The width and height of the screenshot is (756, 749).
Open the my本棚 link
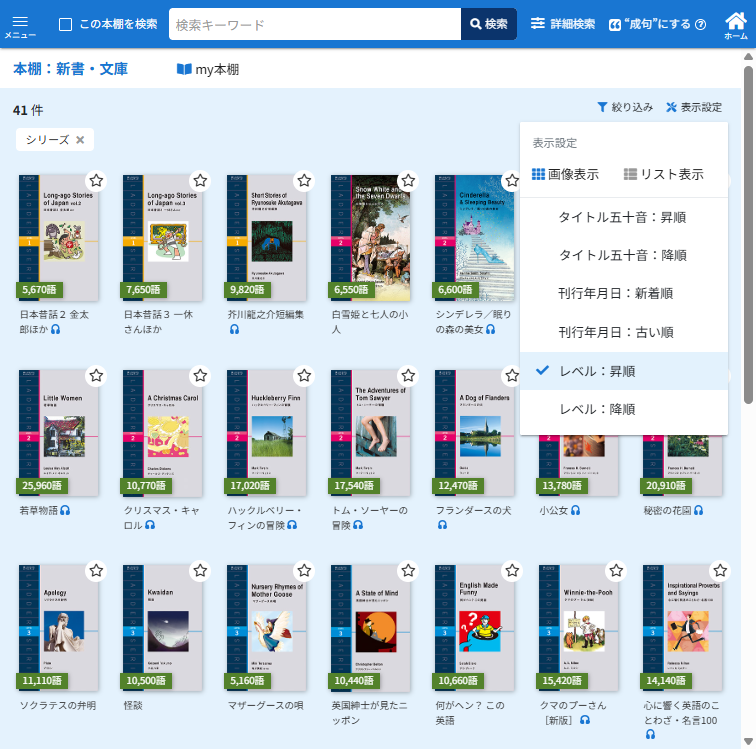208,69
